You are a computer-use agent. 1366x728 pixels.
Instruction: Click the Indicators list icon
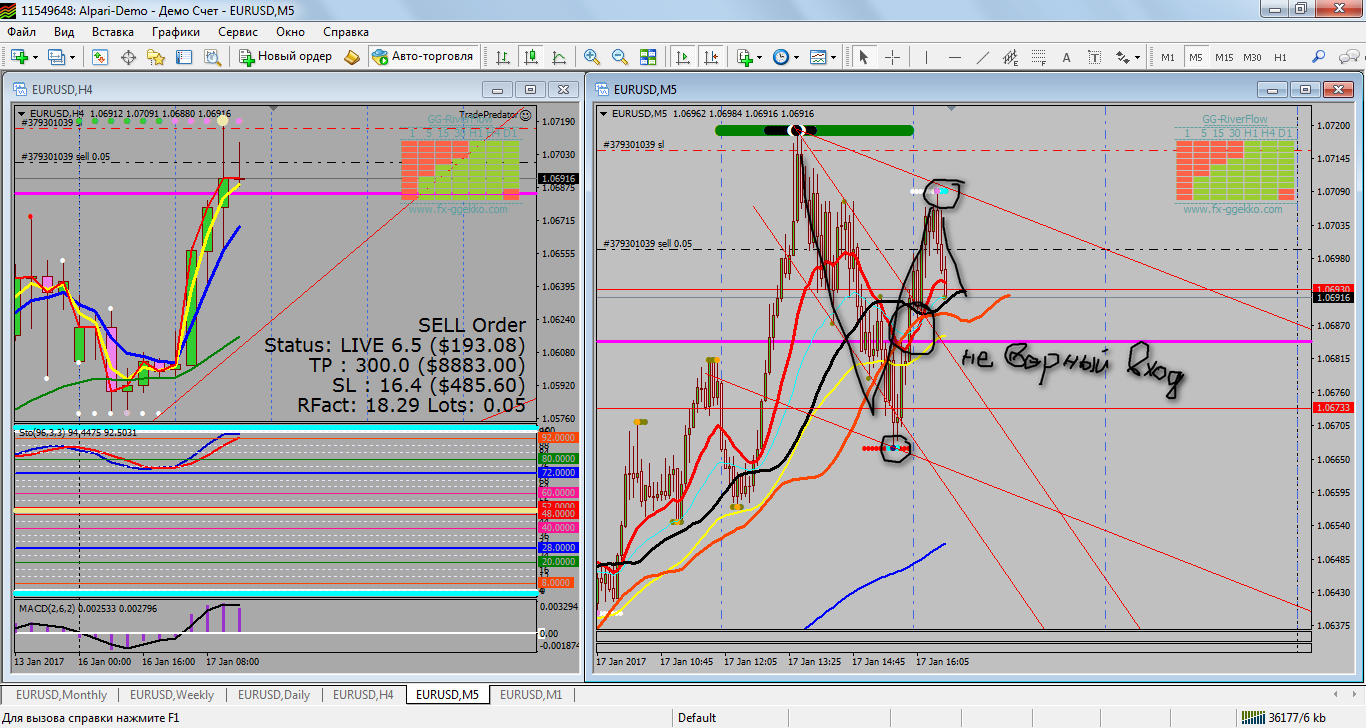coord(744,57)
